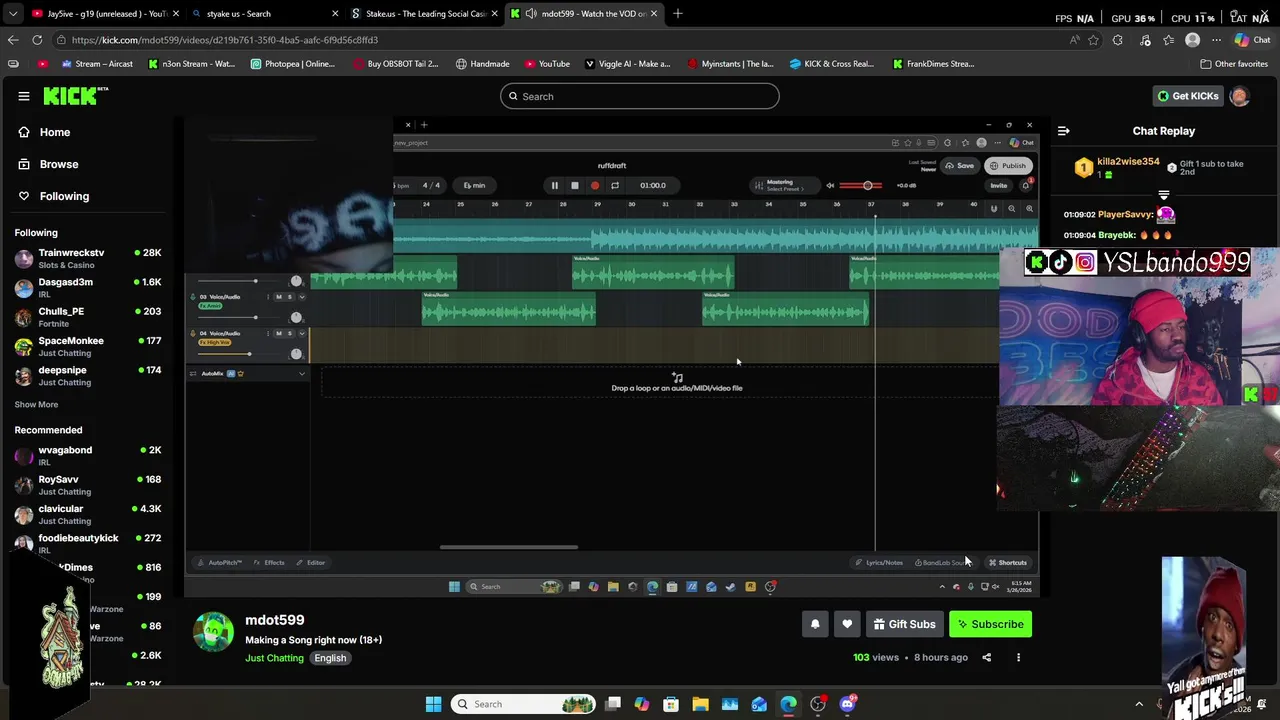Click the Invite button in BandLab
The image size is (1280, 720).
point(998,185)
